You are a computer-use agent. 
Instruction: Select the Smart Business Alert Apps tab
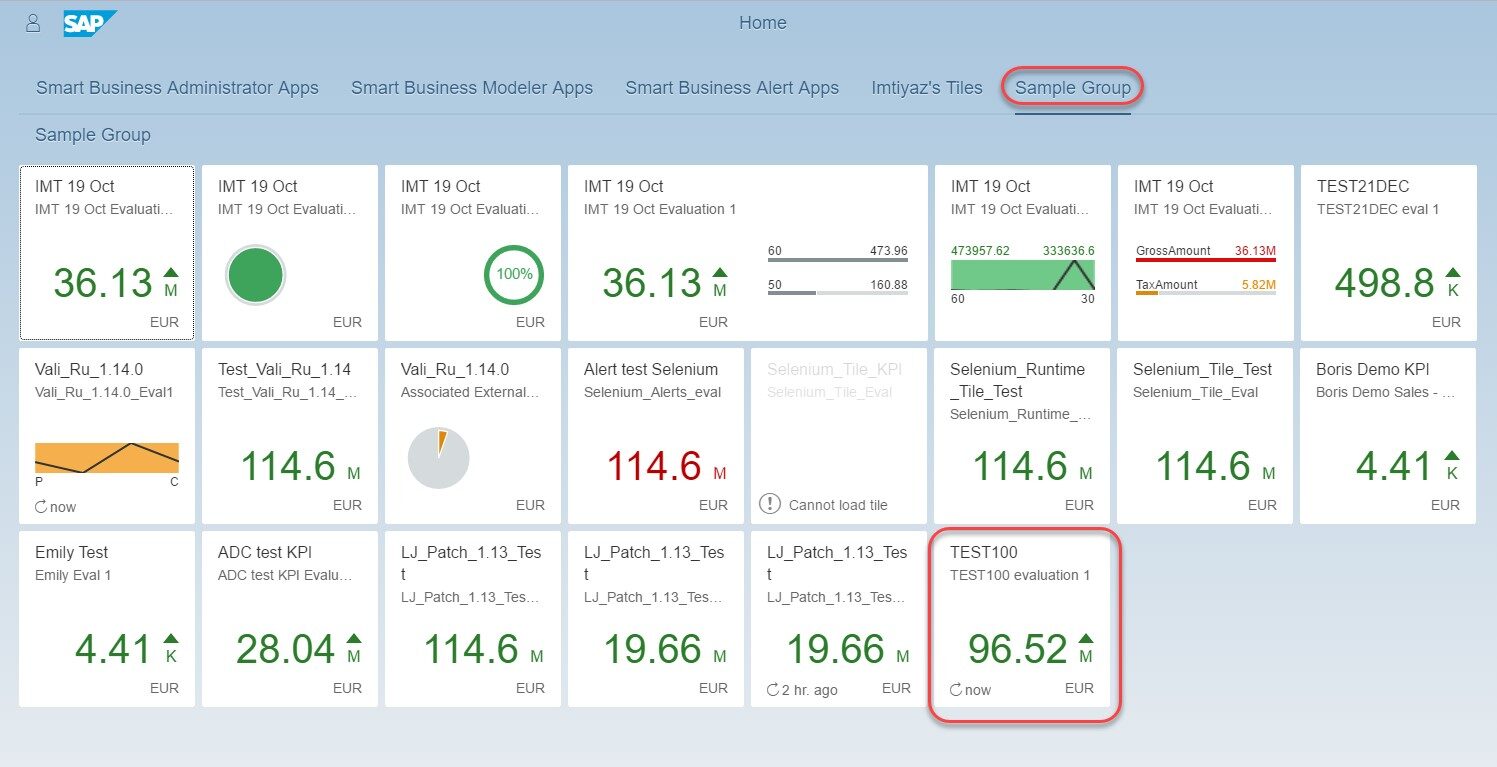pyautogui.click(x=731, y=88)
